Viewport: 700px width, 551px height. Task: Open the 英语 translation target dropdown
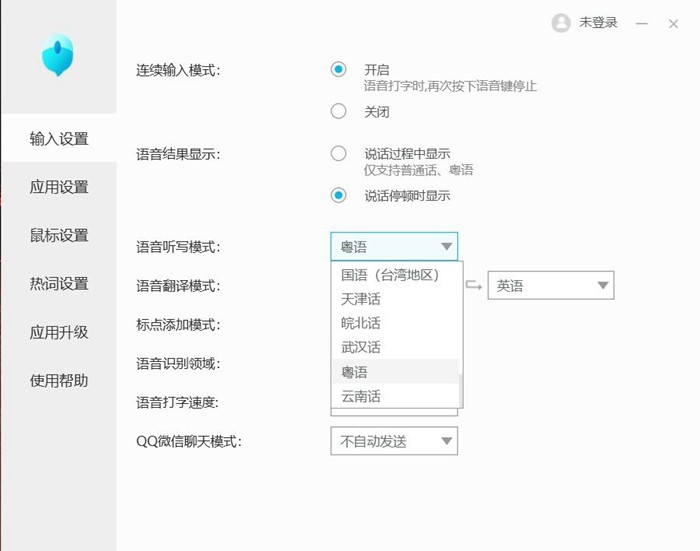(x=551, y=285)
